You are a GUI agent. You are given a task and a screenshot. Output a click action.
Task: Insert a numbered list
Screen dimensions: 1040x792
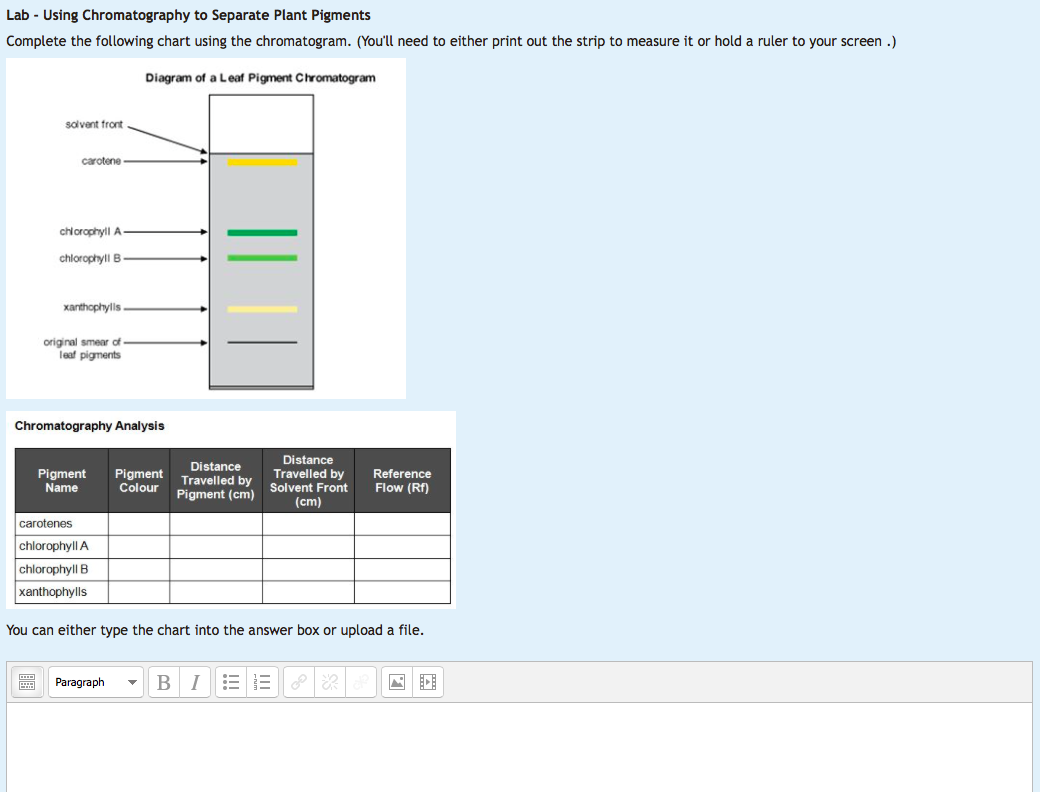260,683
